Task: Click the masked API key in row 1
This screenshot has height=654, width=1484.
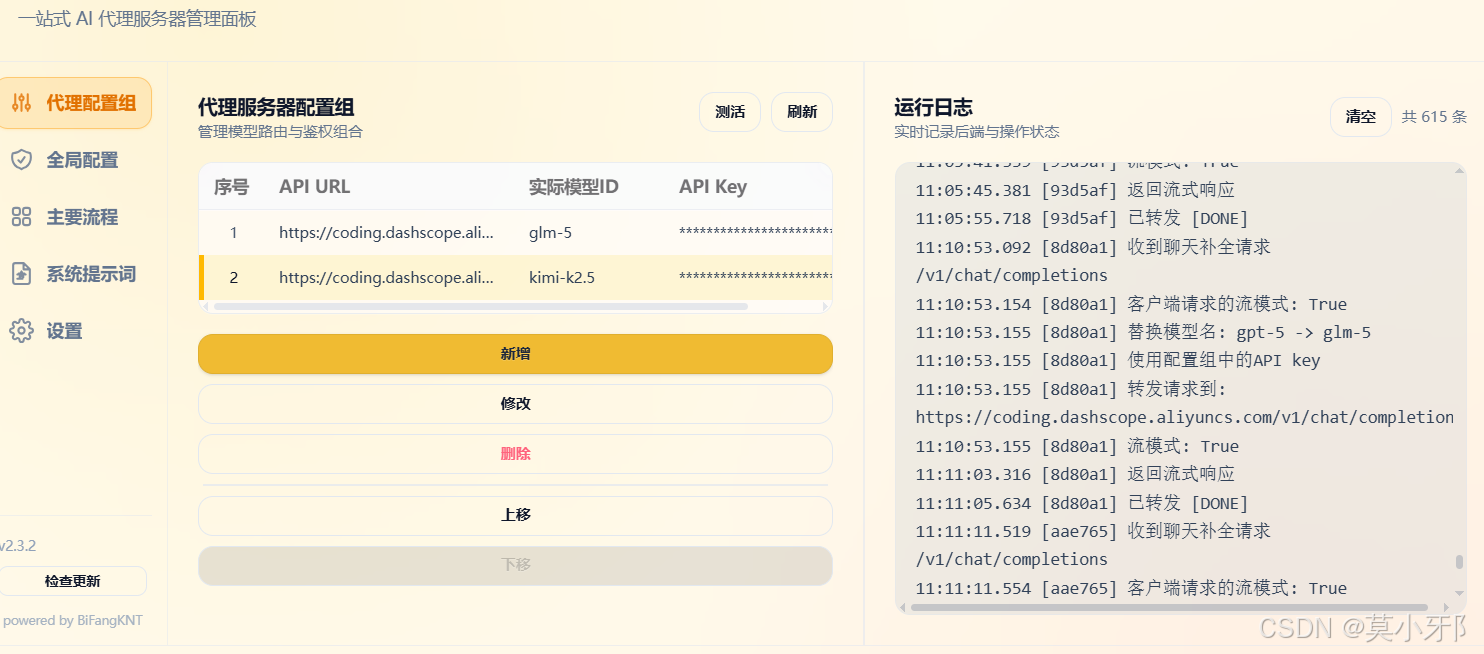Action: coord(755,233)
